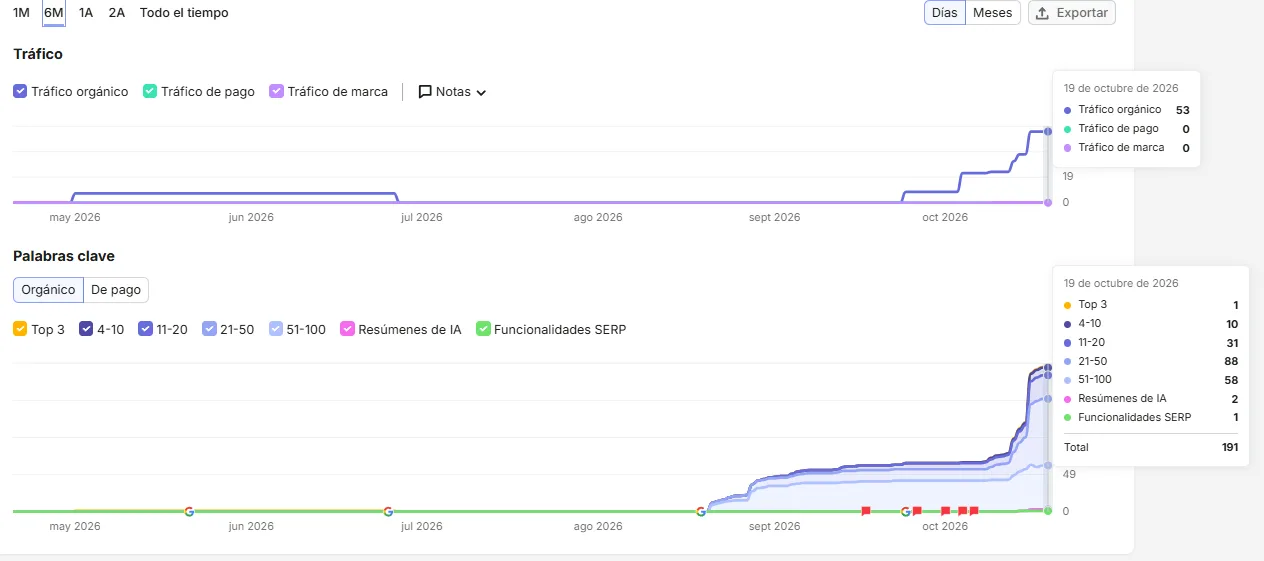The image size is (1264, 561).
Task: Switch chart granularity to Días
Action: pyautogui.click(x=945, y=13)
